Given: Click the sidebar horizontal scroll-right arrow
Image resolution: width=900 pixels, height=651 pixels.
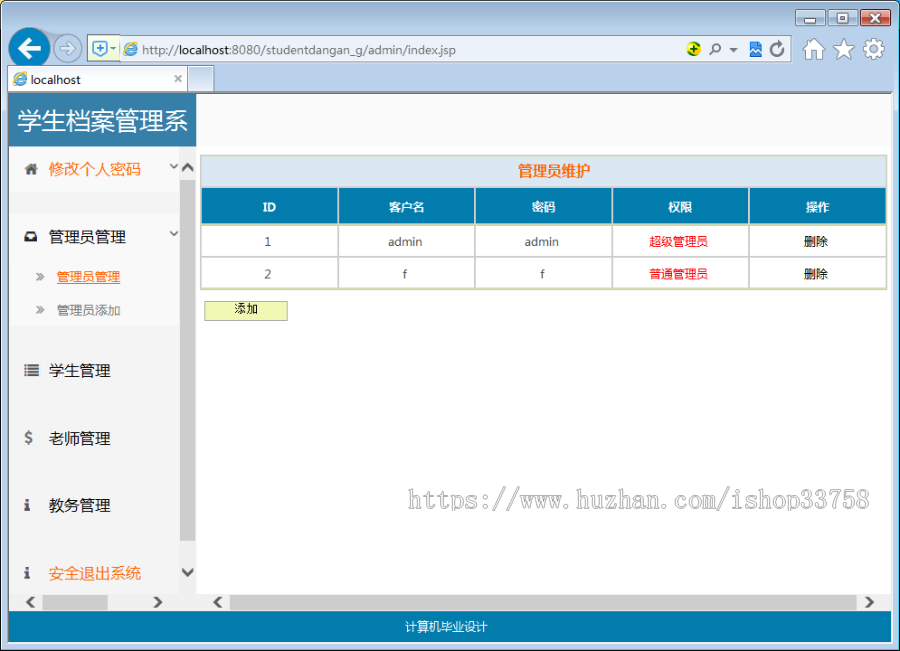Looking at the screenshot, I should coord(158,602).
